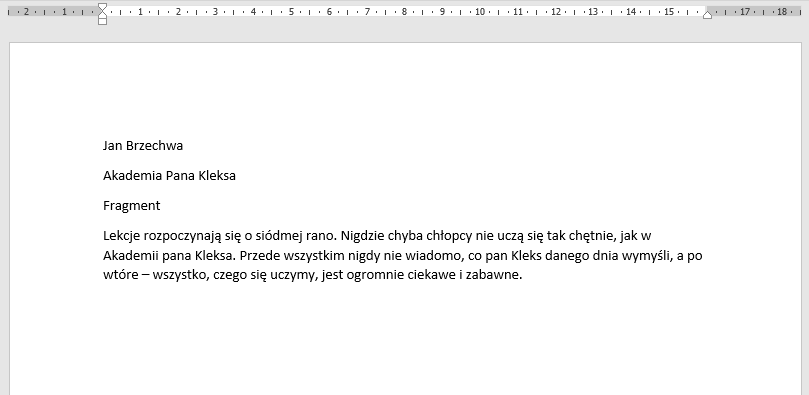This screenshot has height=395, width=809.
Task: Click the word "chętnie"
Action: [590, 237]
